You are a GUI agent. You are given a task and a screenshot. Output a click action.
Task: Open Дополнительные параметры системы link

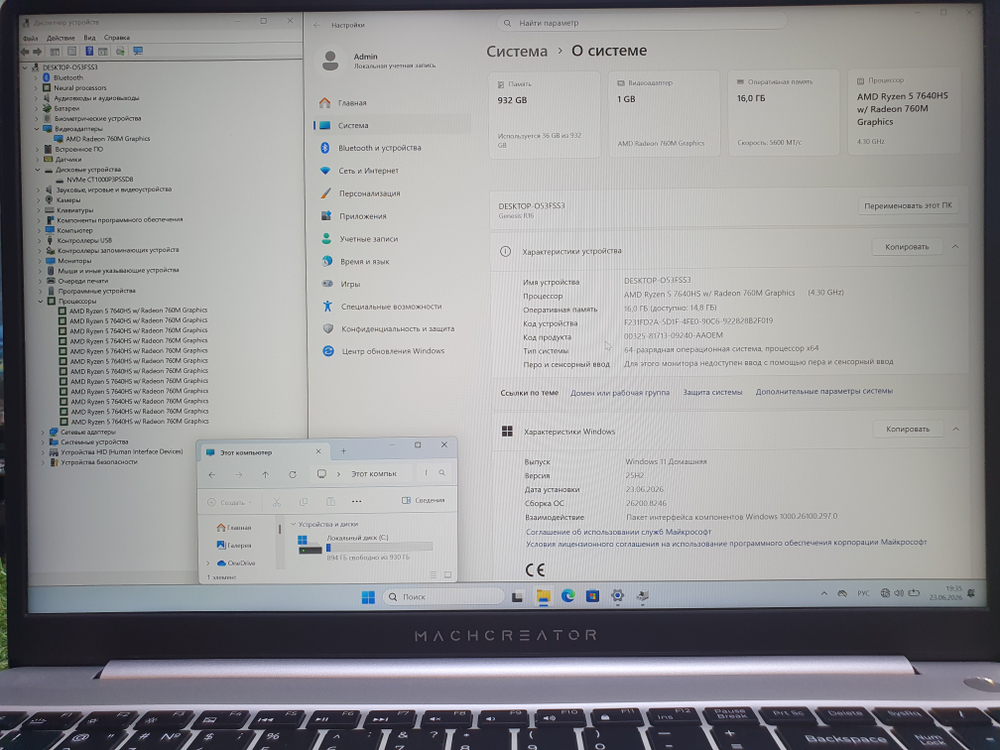click(824, 392)
